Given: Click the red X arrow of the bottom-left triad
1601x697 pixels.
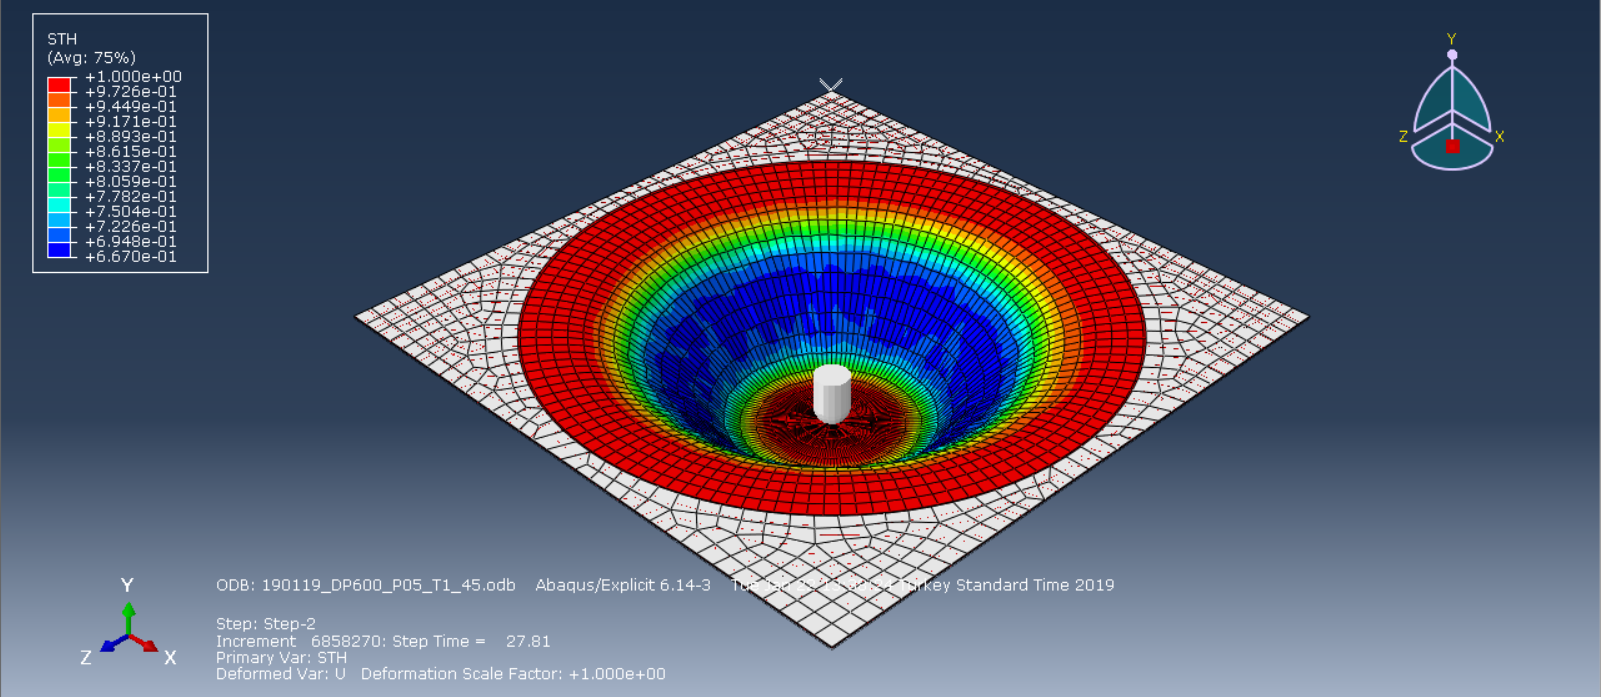Looking at the screenshot, I should (144, 643).
